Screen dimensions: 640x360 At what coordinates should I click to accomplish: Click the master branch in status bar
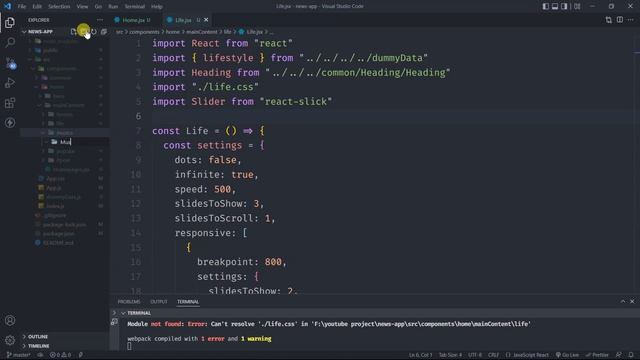tap(18, 355)
